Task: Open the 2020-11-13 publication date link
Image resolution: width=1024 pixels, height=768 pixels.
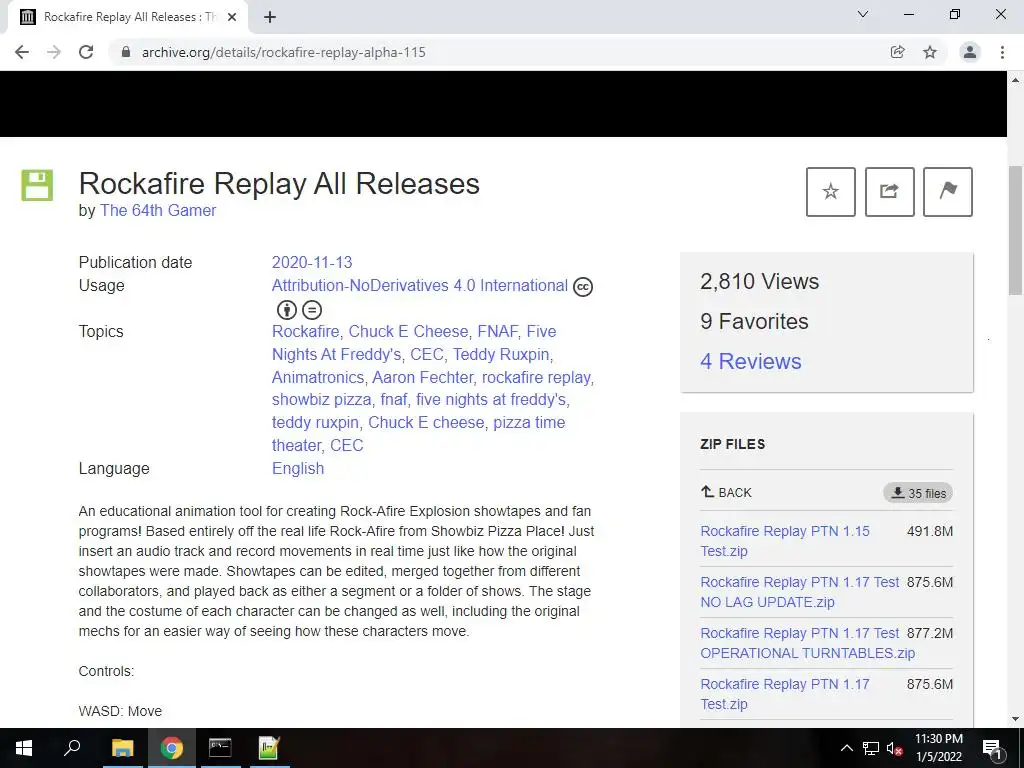Action: 312,263
